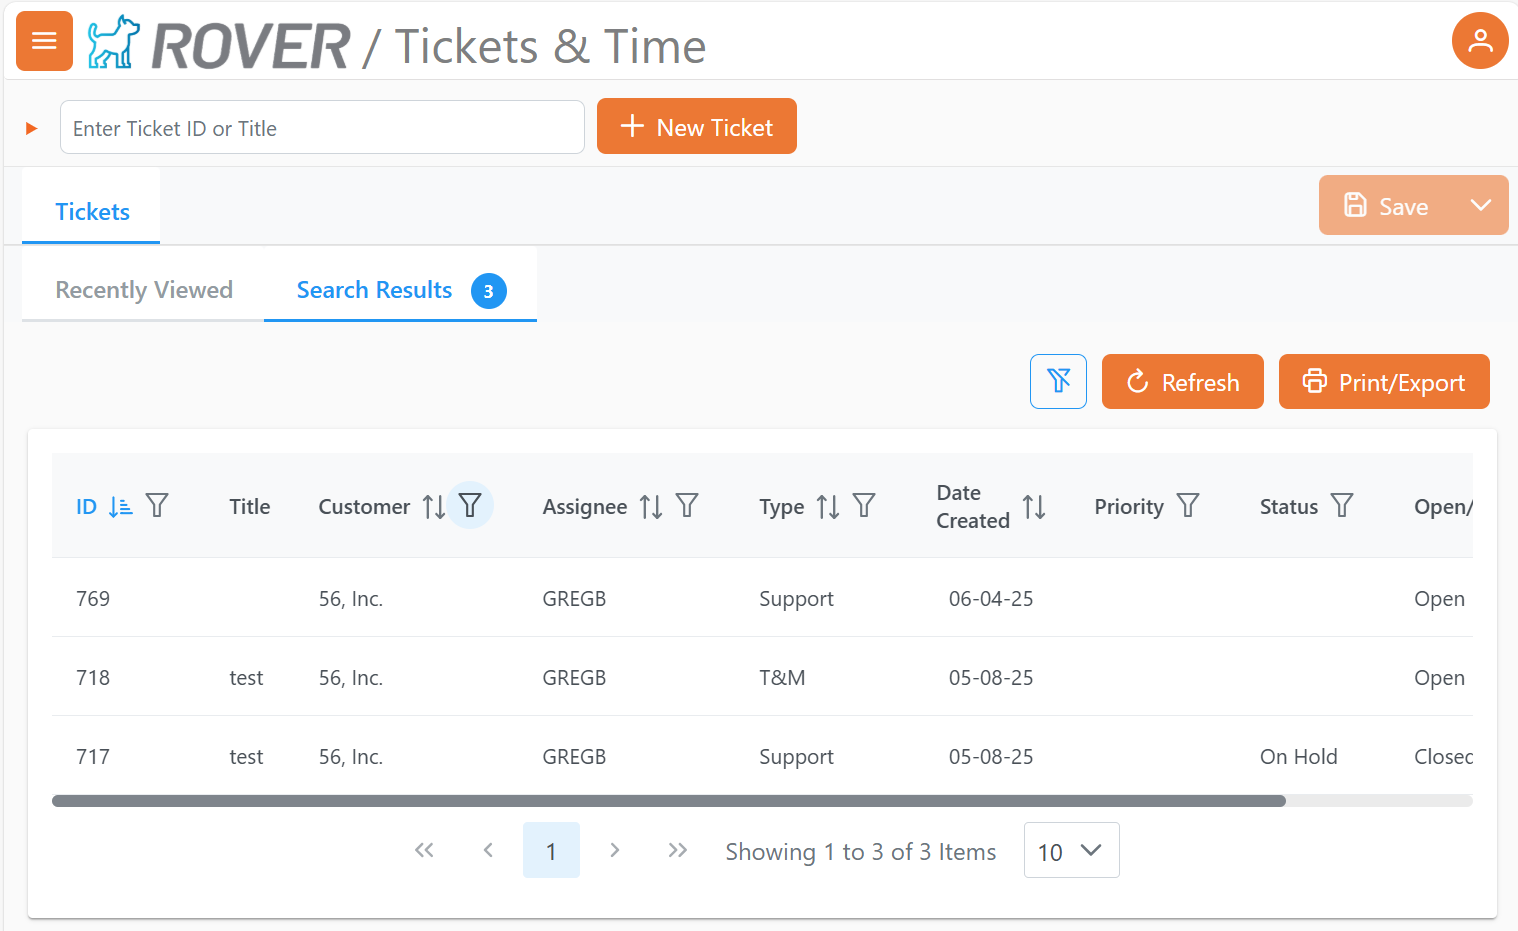Select the Search Results tab
The height and width of the screenshot is (931, 1518).
374,290
